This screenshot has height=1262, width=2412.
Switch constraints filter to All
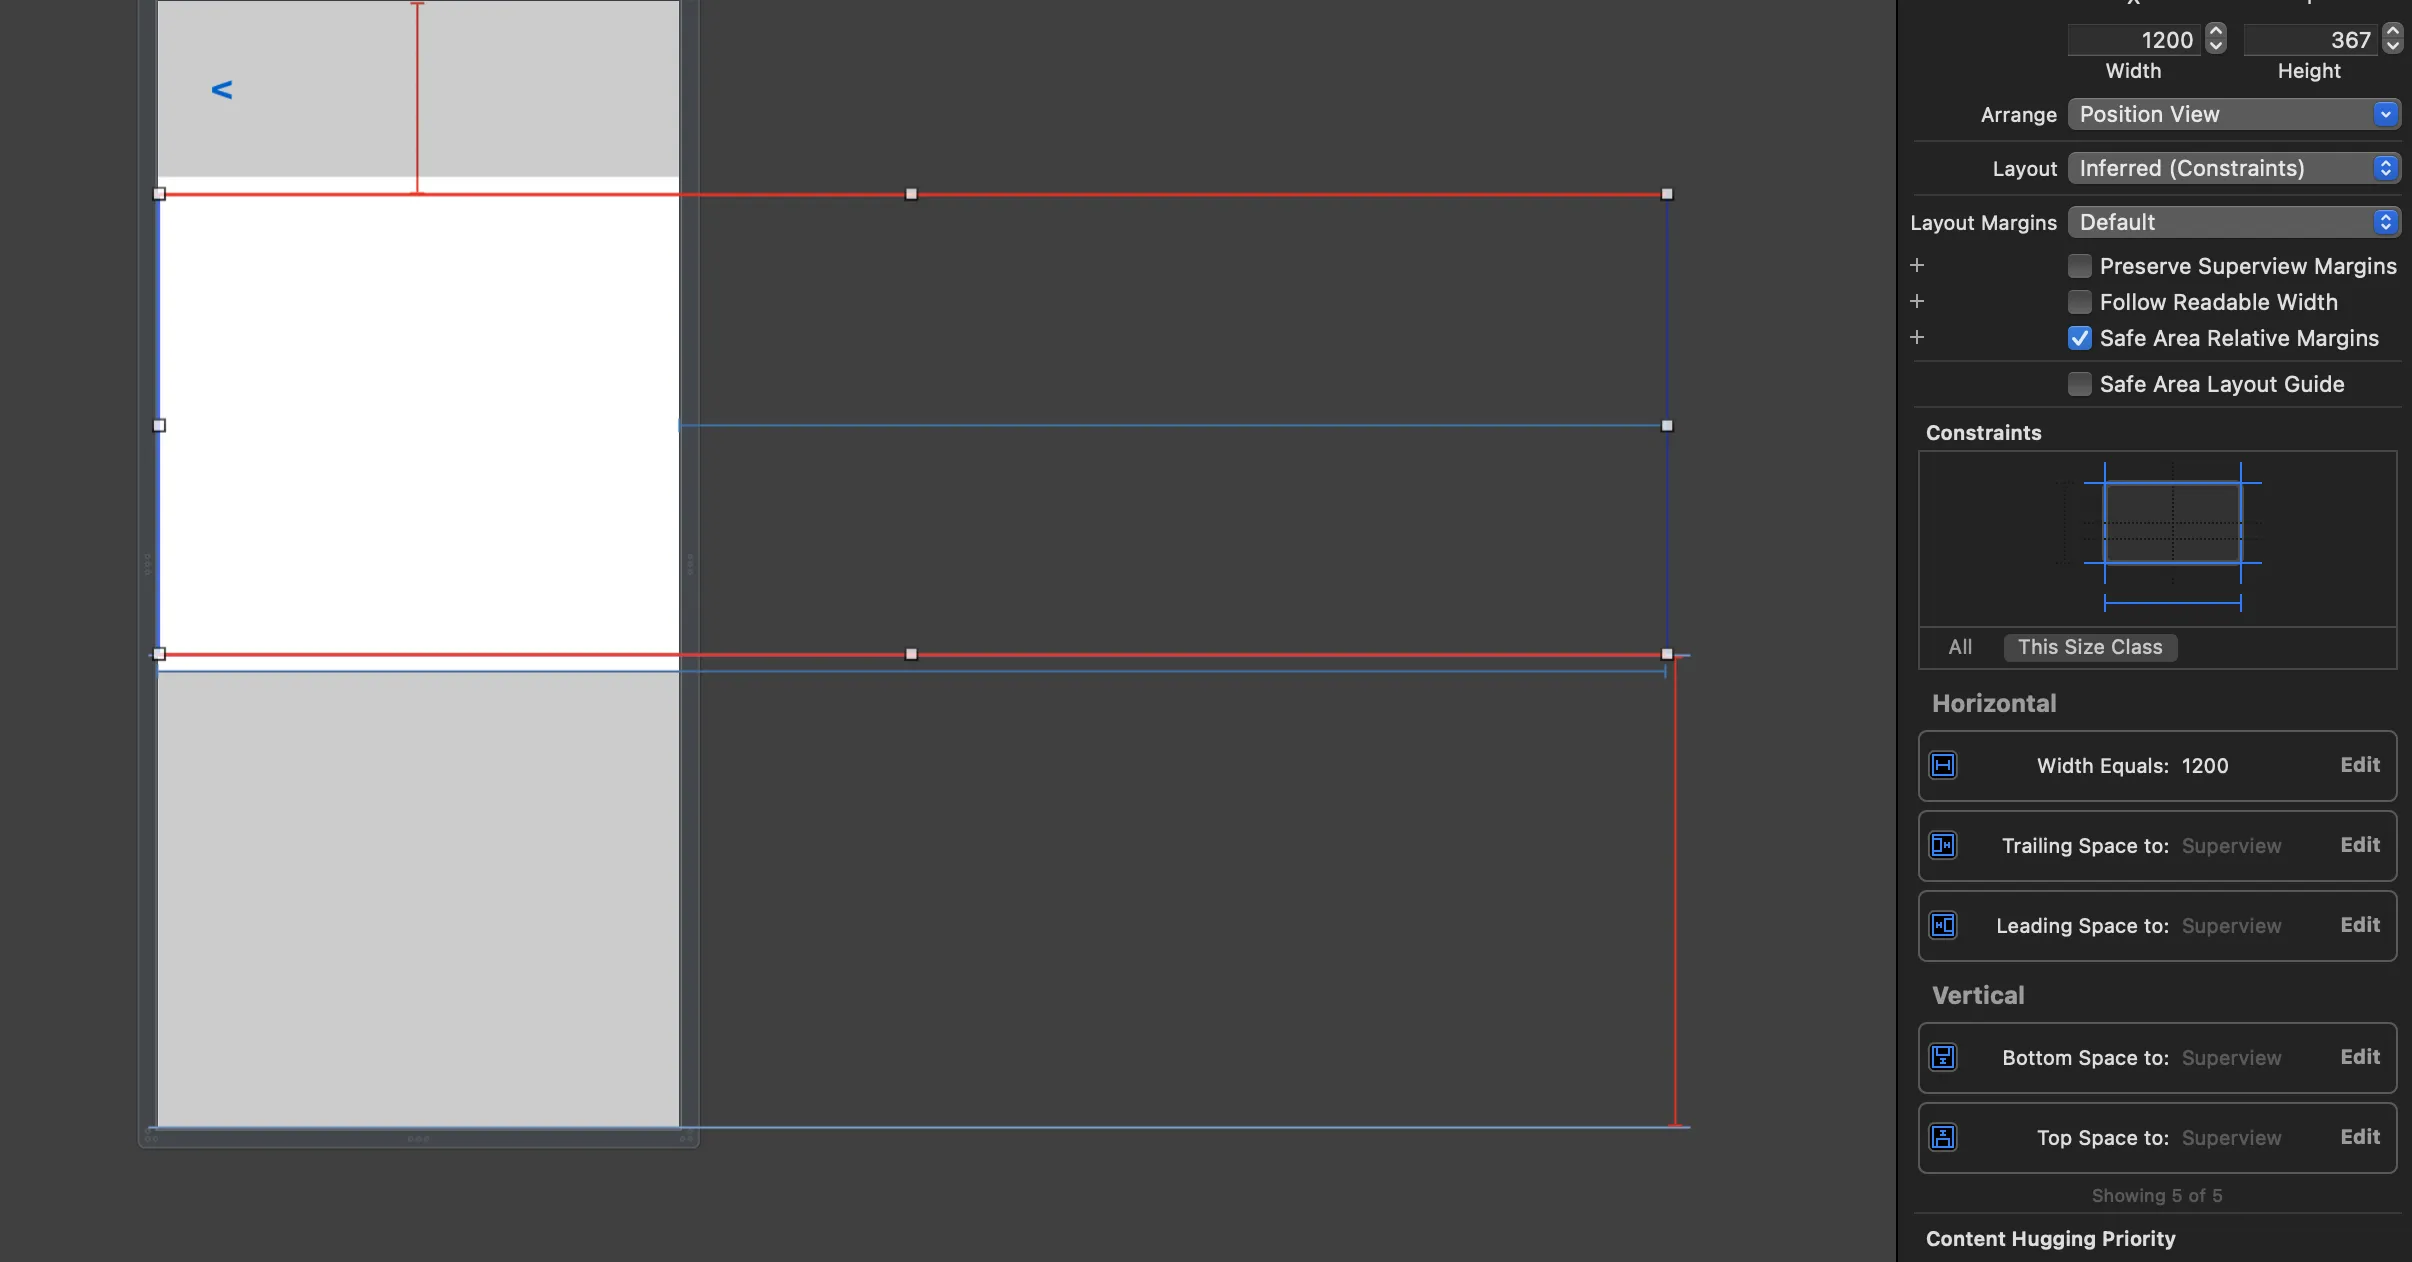[x=1960, y=647]
